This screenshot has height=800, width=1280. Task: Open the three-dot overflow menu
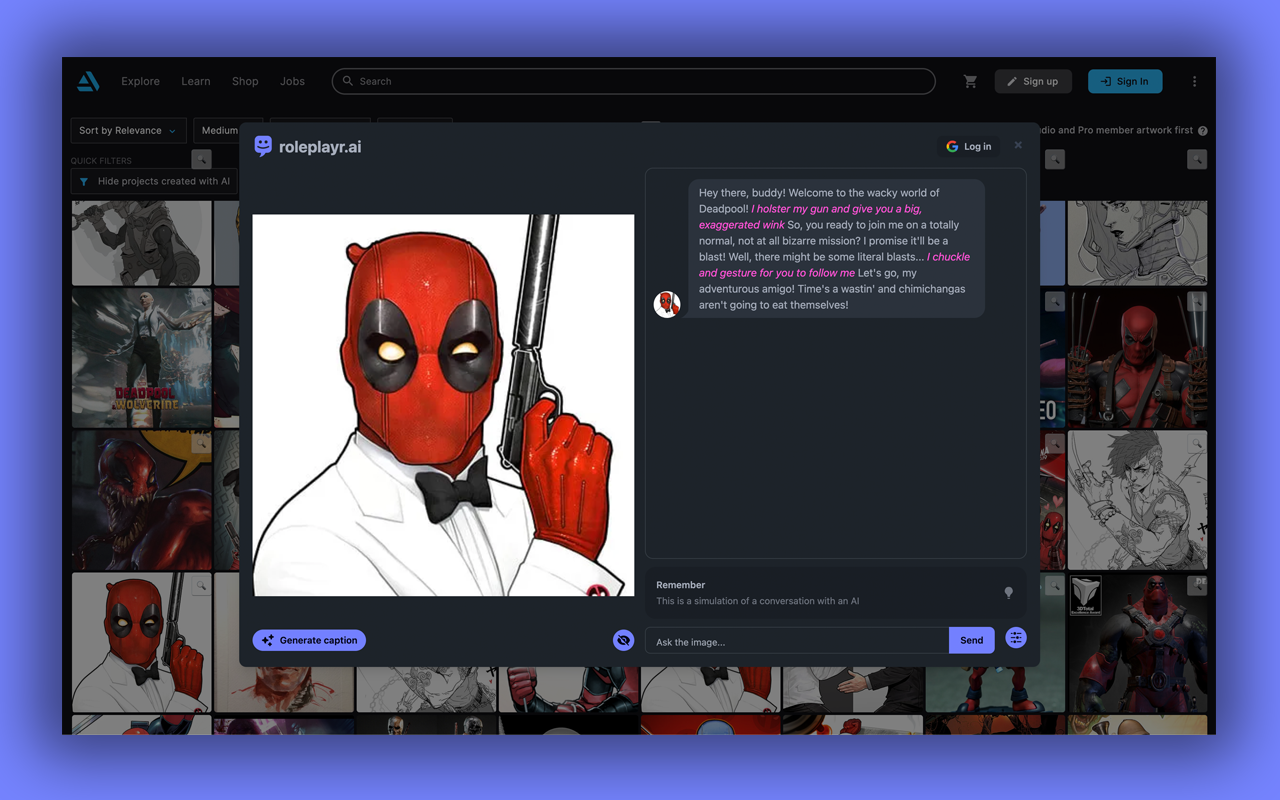(1194, 81)
